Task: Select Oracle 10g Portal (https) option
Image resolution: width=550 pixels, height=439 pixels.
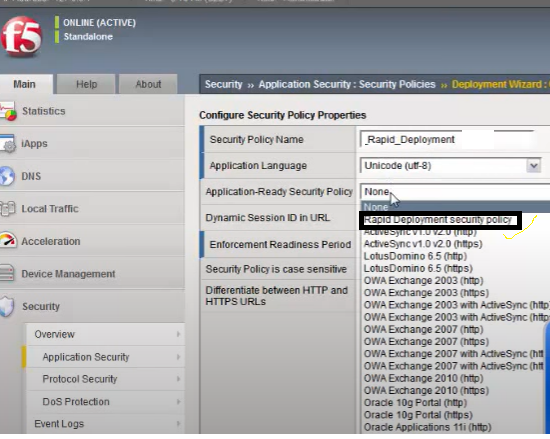Action: [418, 415]
